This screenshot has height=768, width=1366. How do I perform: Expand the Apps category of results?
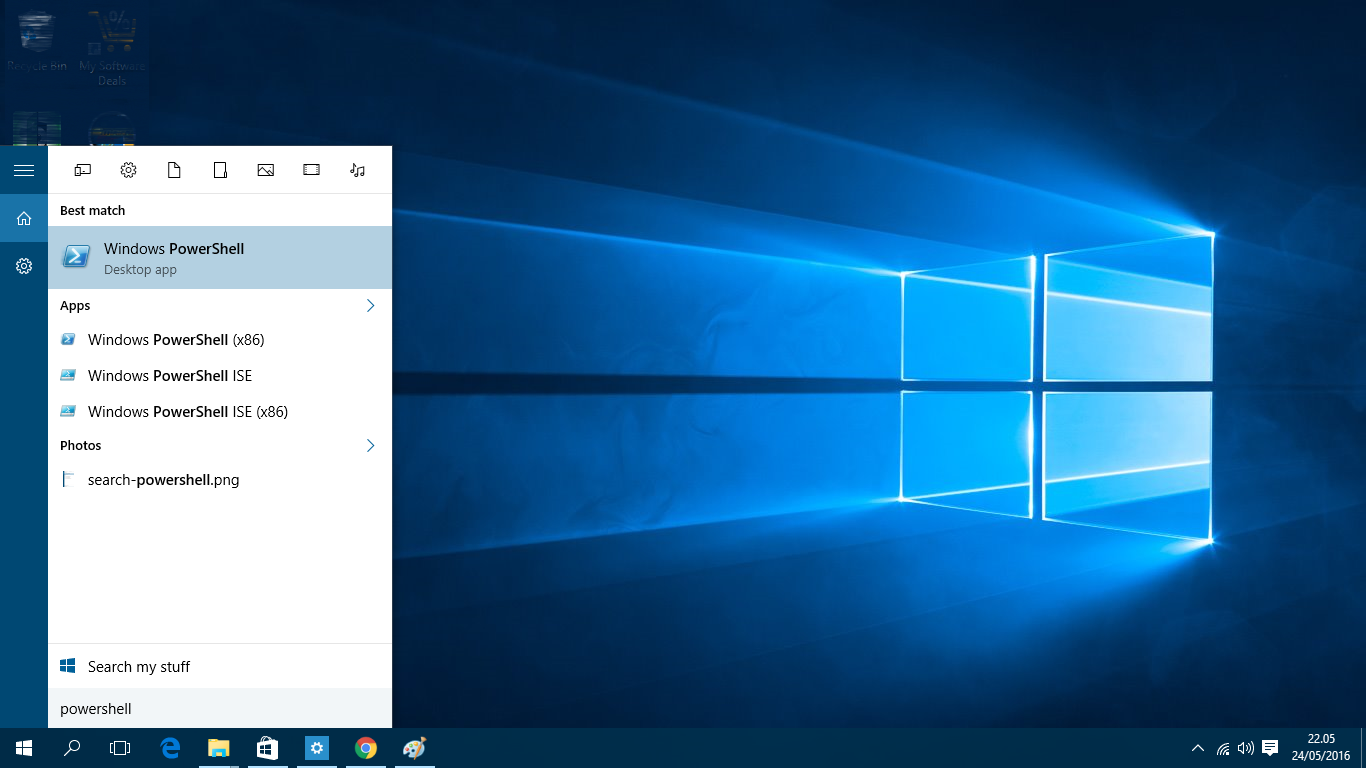point(370,305)
